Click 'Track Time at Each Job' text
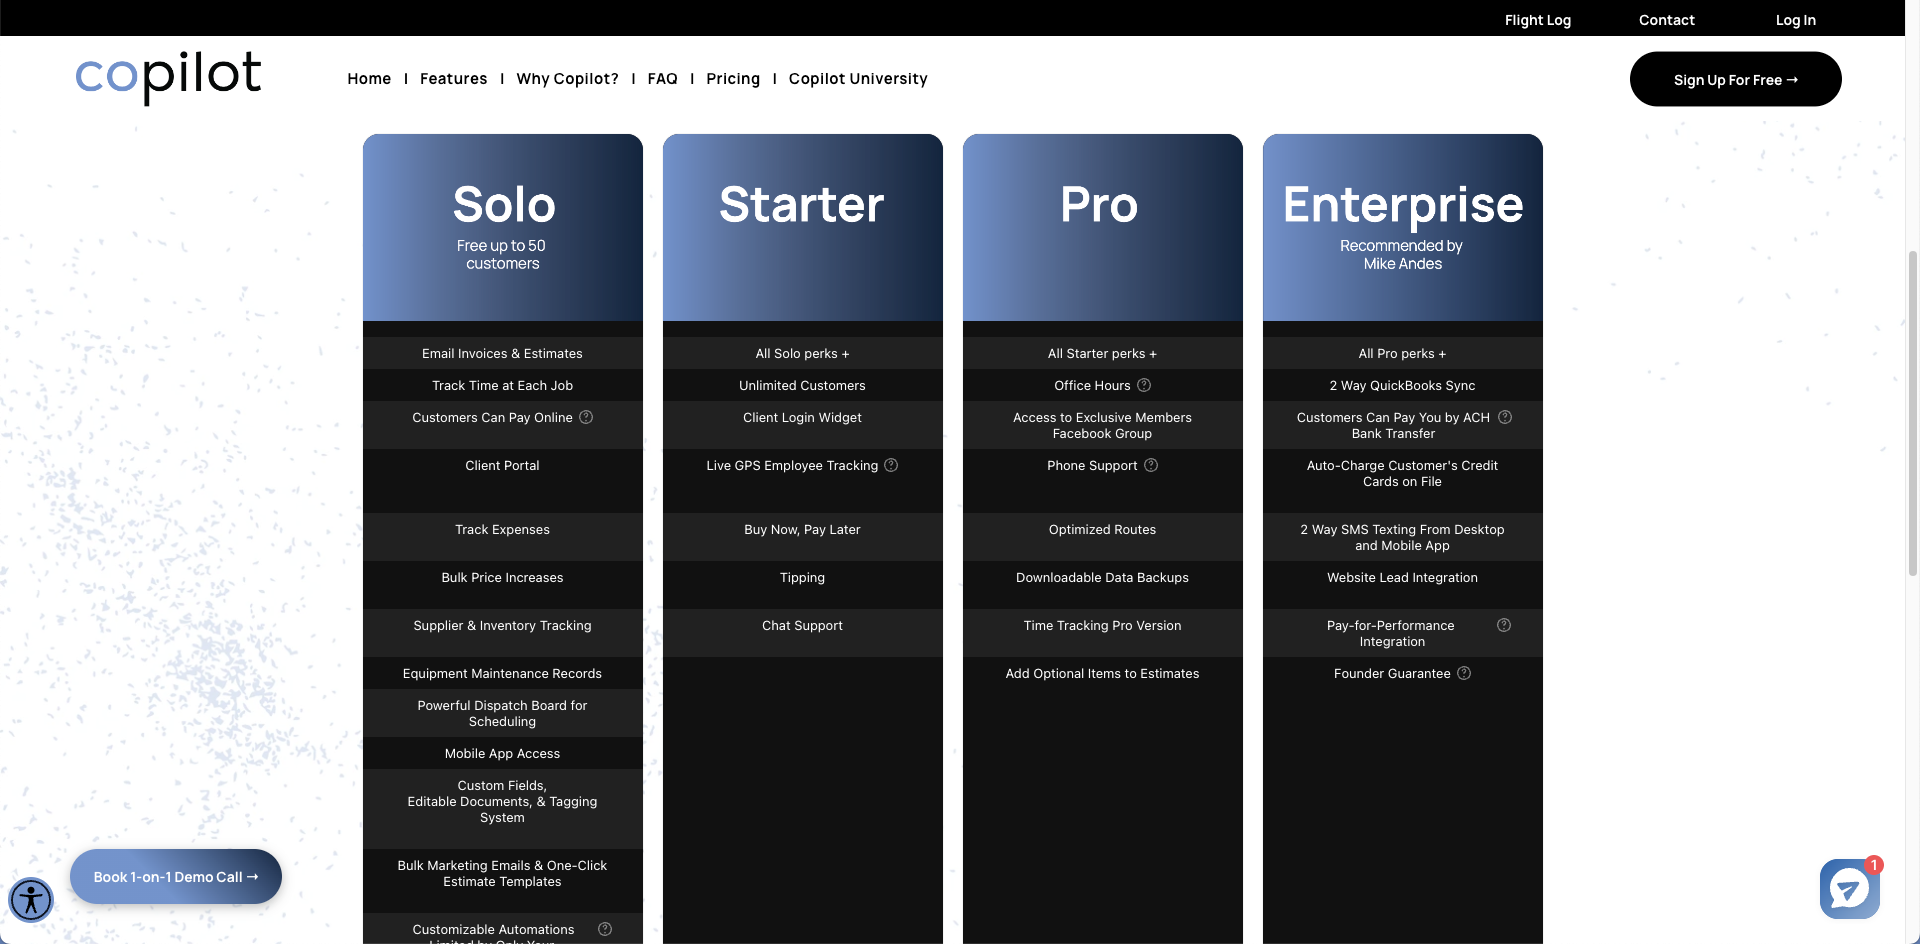The image size is (1920, 944). coord(503,385)
